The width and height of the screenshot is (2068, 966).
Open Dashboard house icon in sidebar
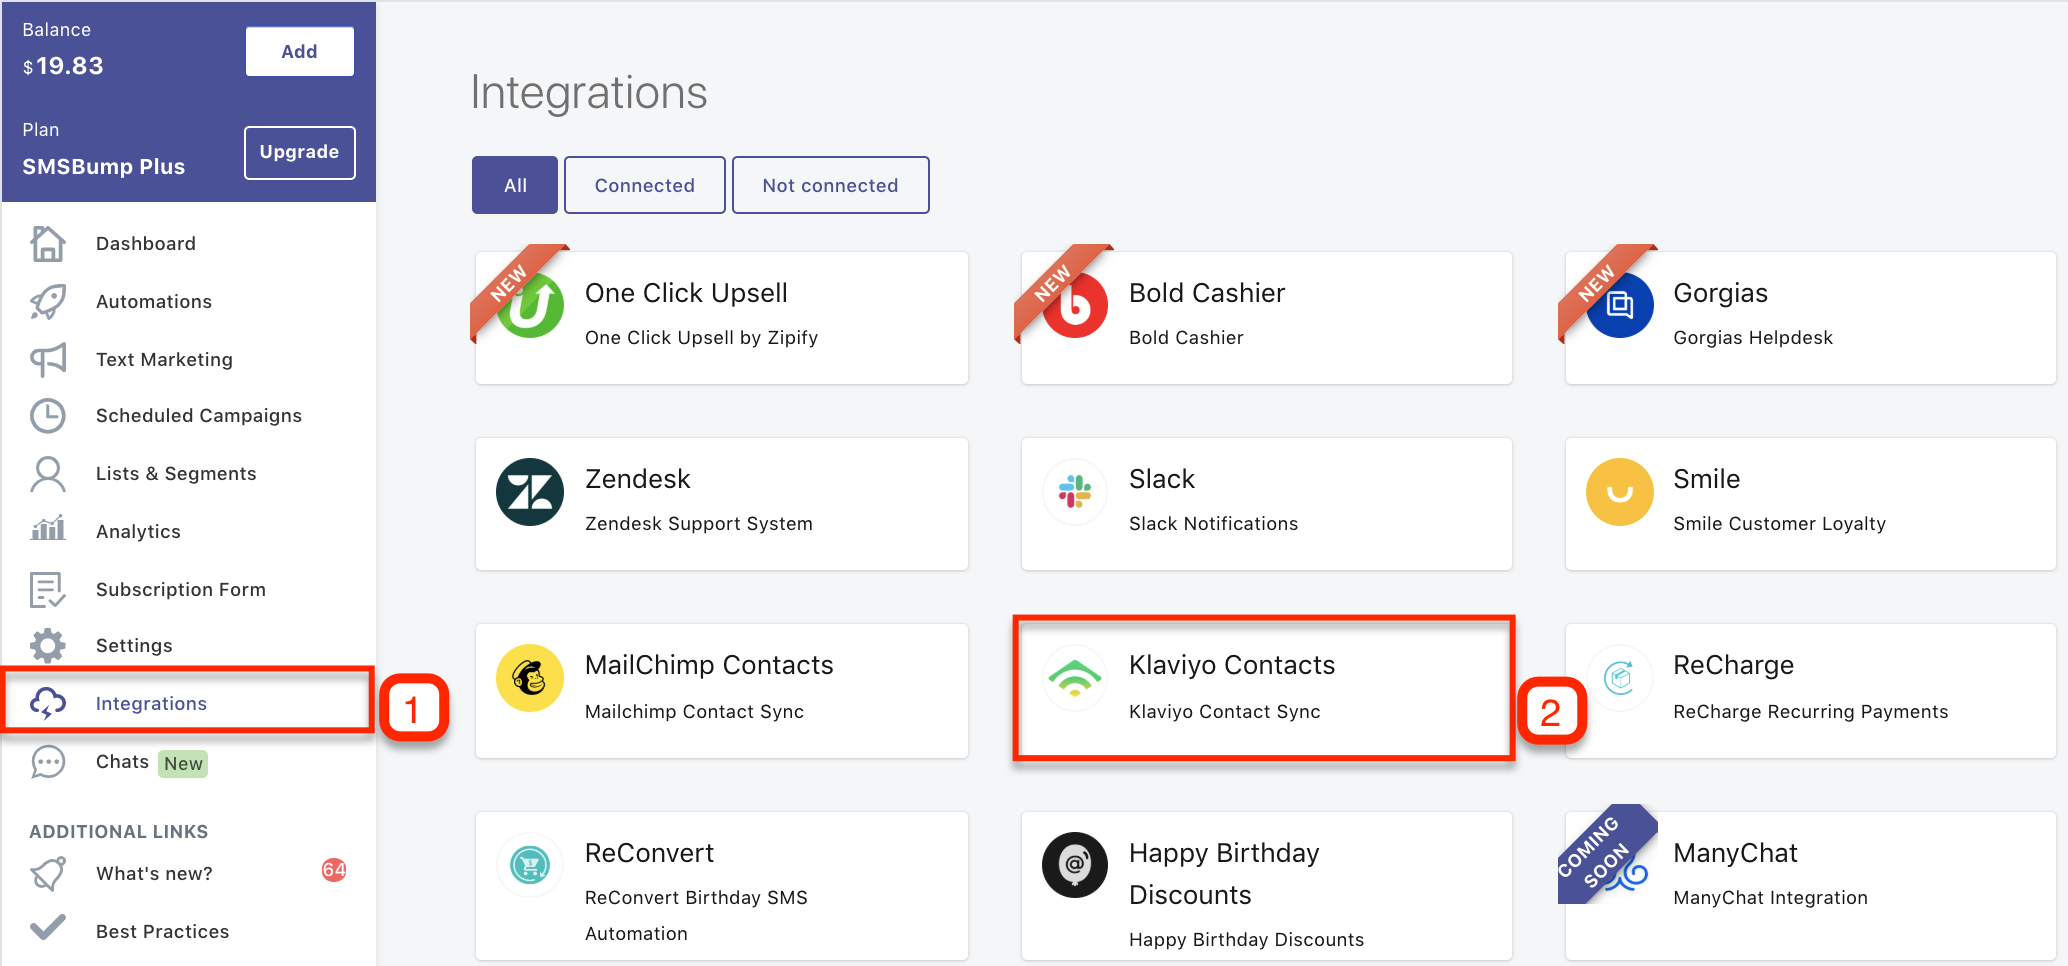[47, 243]
